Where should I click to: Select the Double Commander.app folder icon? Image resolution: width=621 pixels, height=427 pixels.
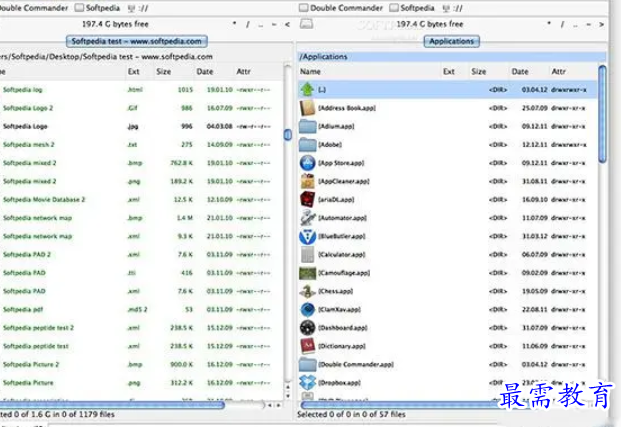point(307,364)
